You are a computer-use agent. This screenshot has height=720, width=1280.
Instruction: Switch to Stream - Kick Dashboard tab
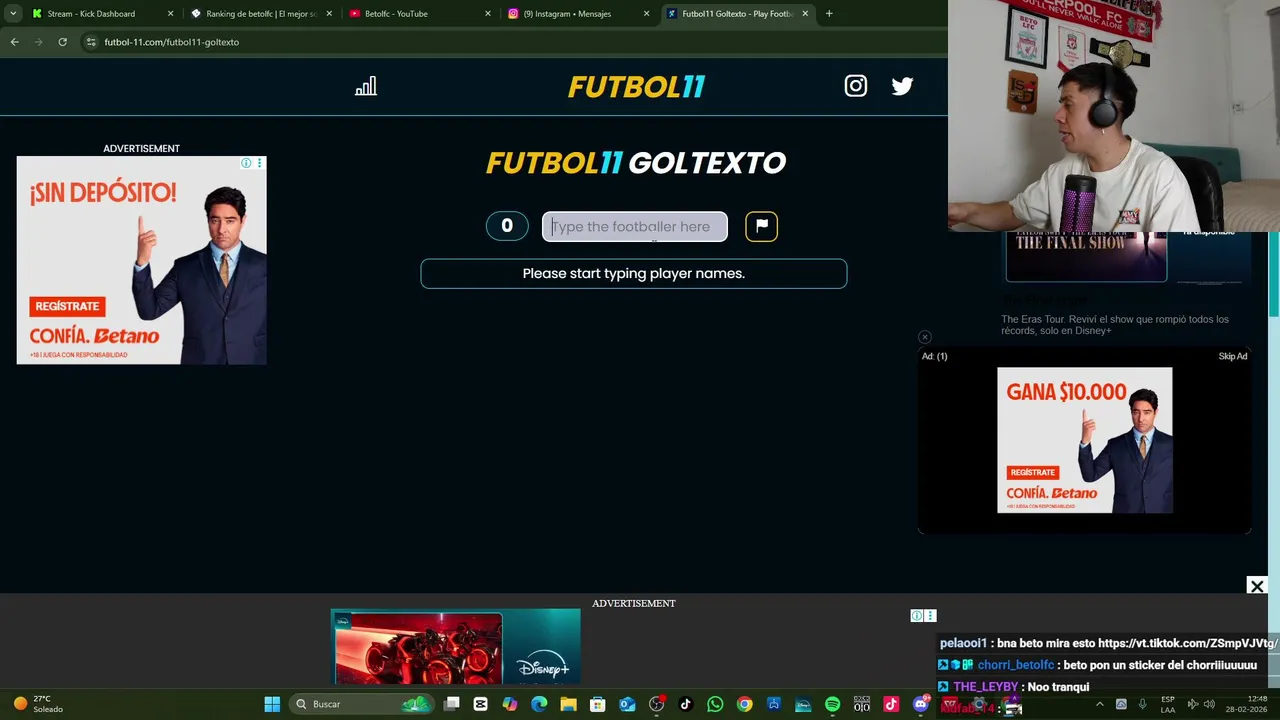click(x=100, y=14)
